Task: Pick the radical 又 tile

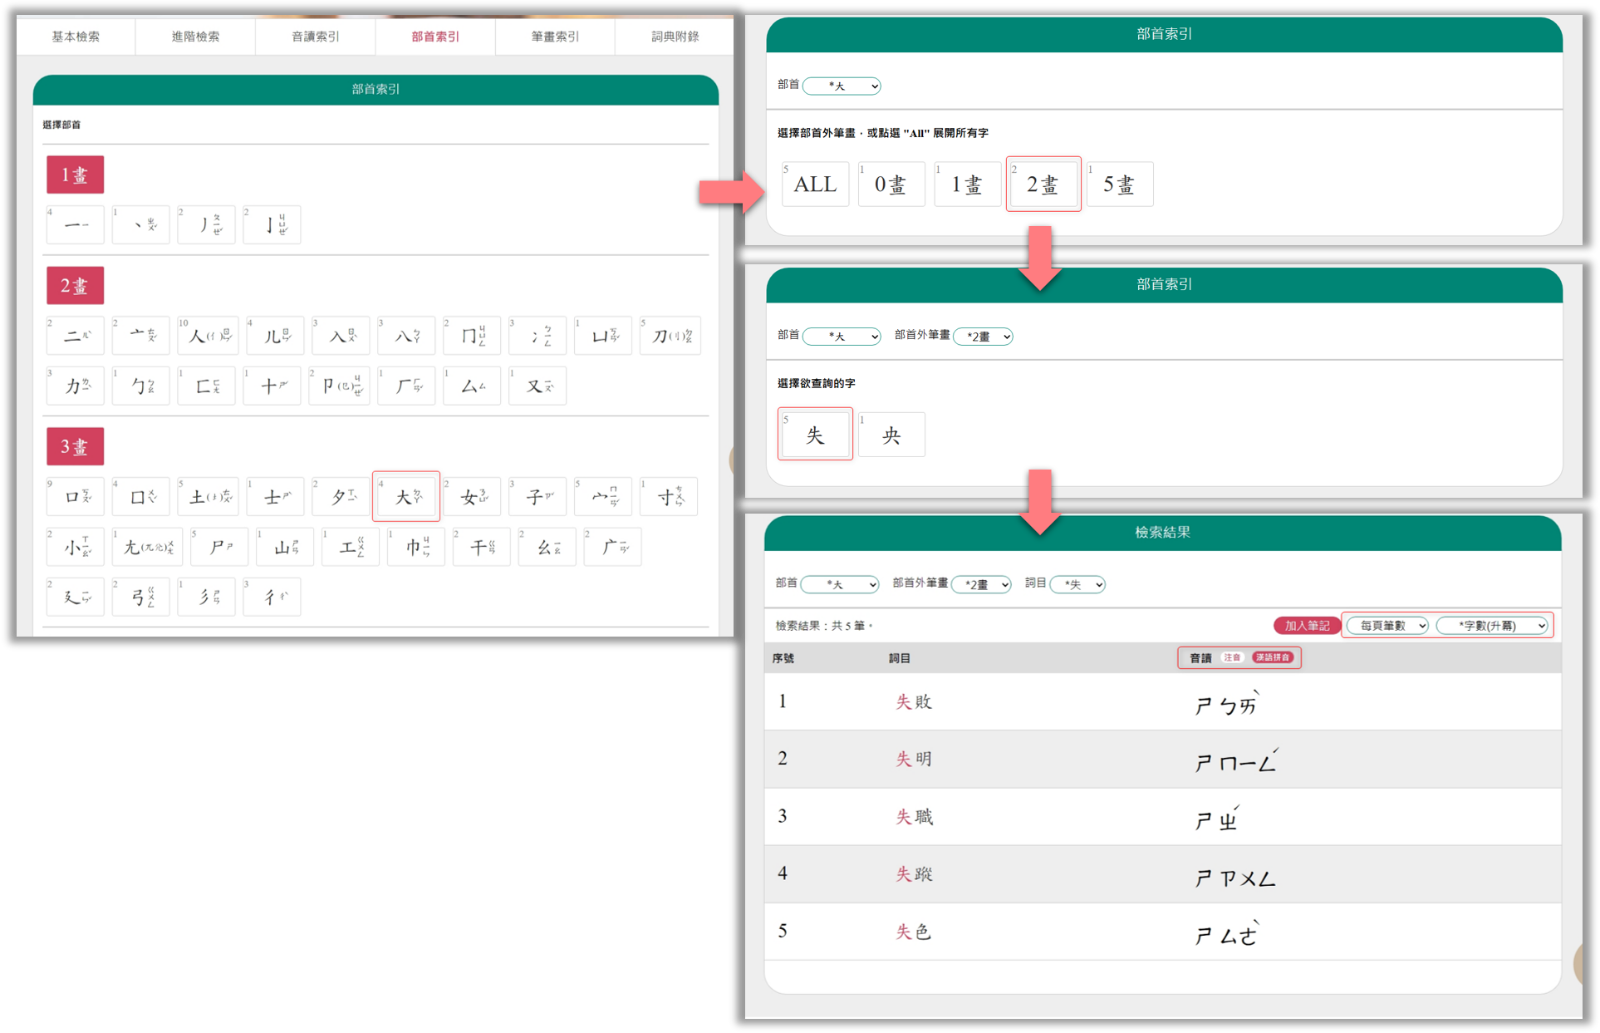Action: click(x=538, y=386)
